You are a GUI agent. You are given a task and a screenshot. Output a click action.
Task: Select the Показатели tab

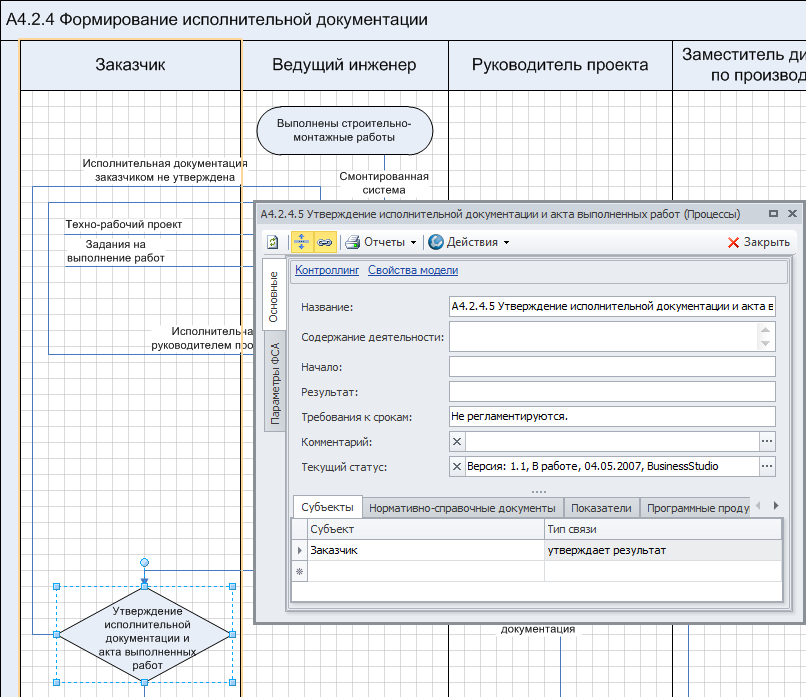tap(602, 508)
